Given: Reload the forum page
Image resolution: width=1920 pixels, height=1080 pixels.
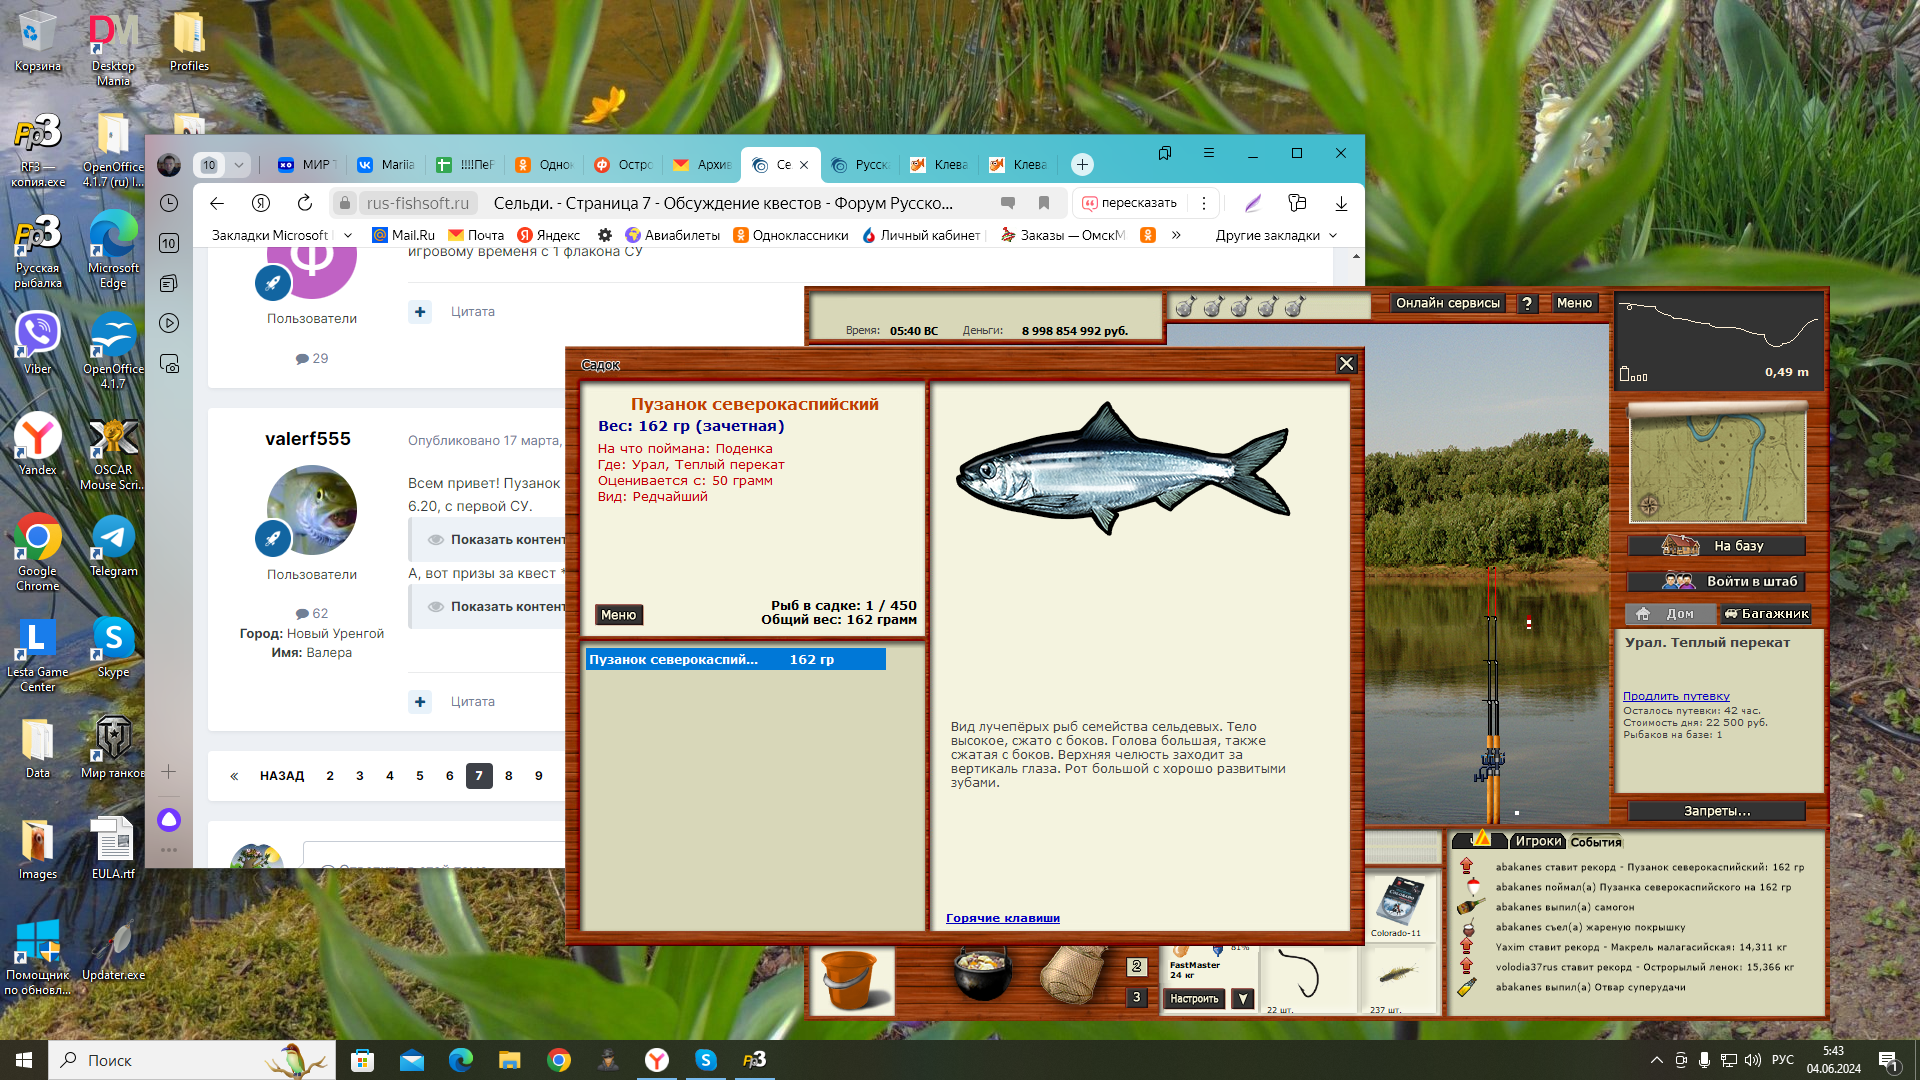Looking at the screenshot, I should [305, 203].
